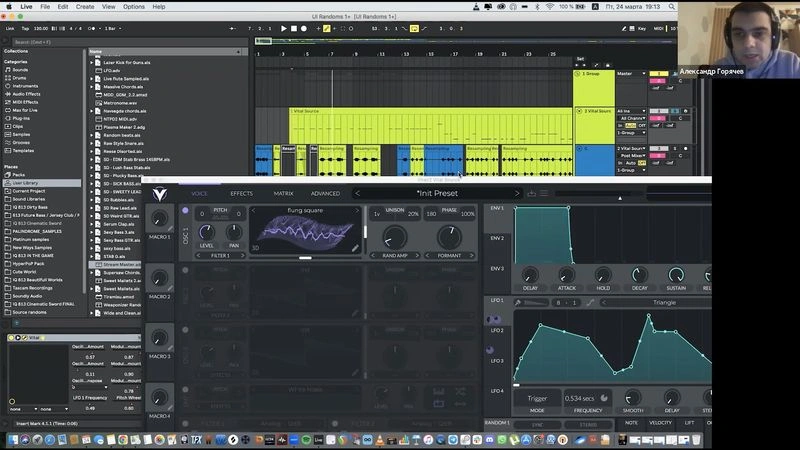Click the Vital logo icon

(x=160, y=194)
